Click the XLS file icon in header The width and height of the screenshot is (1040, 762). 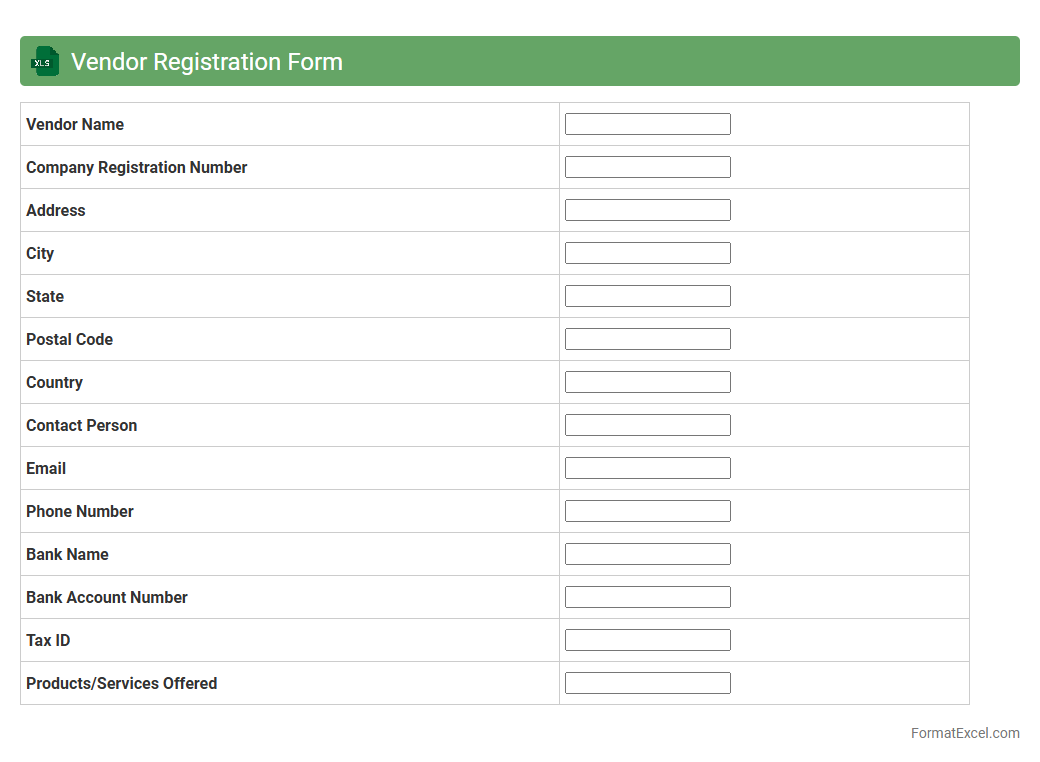point(45,61)
